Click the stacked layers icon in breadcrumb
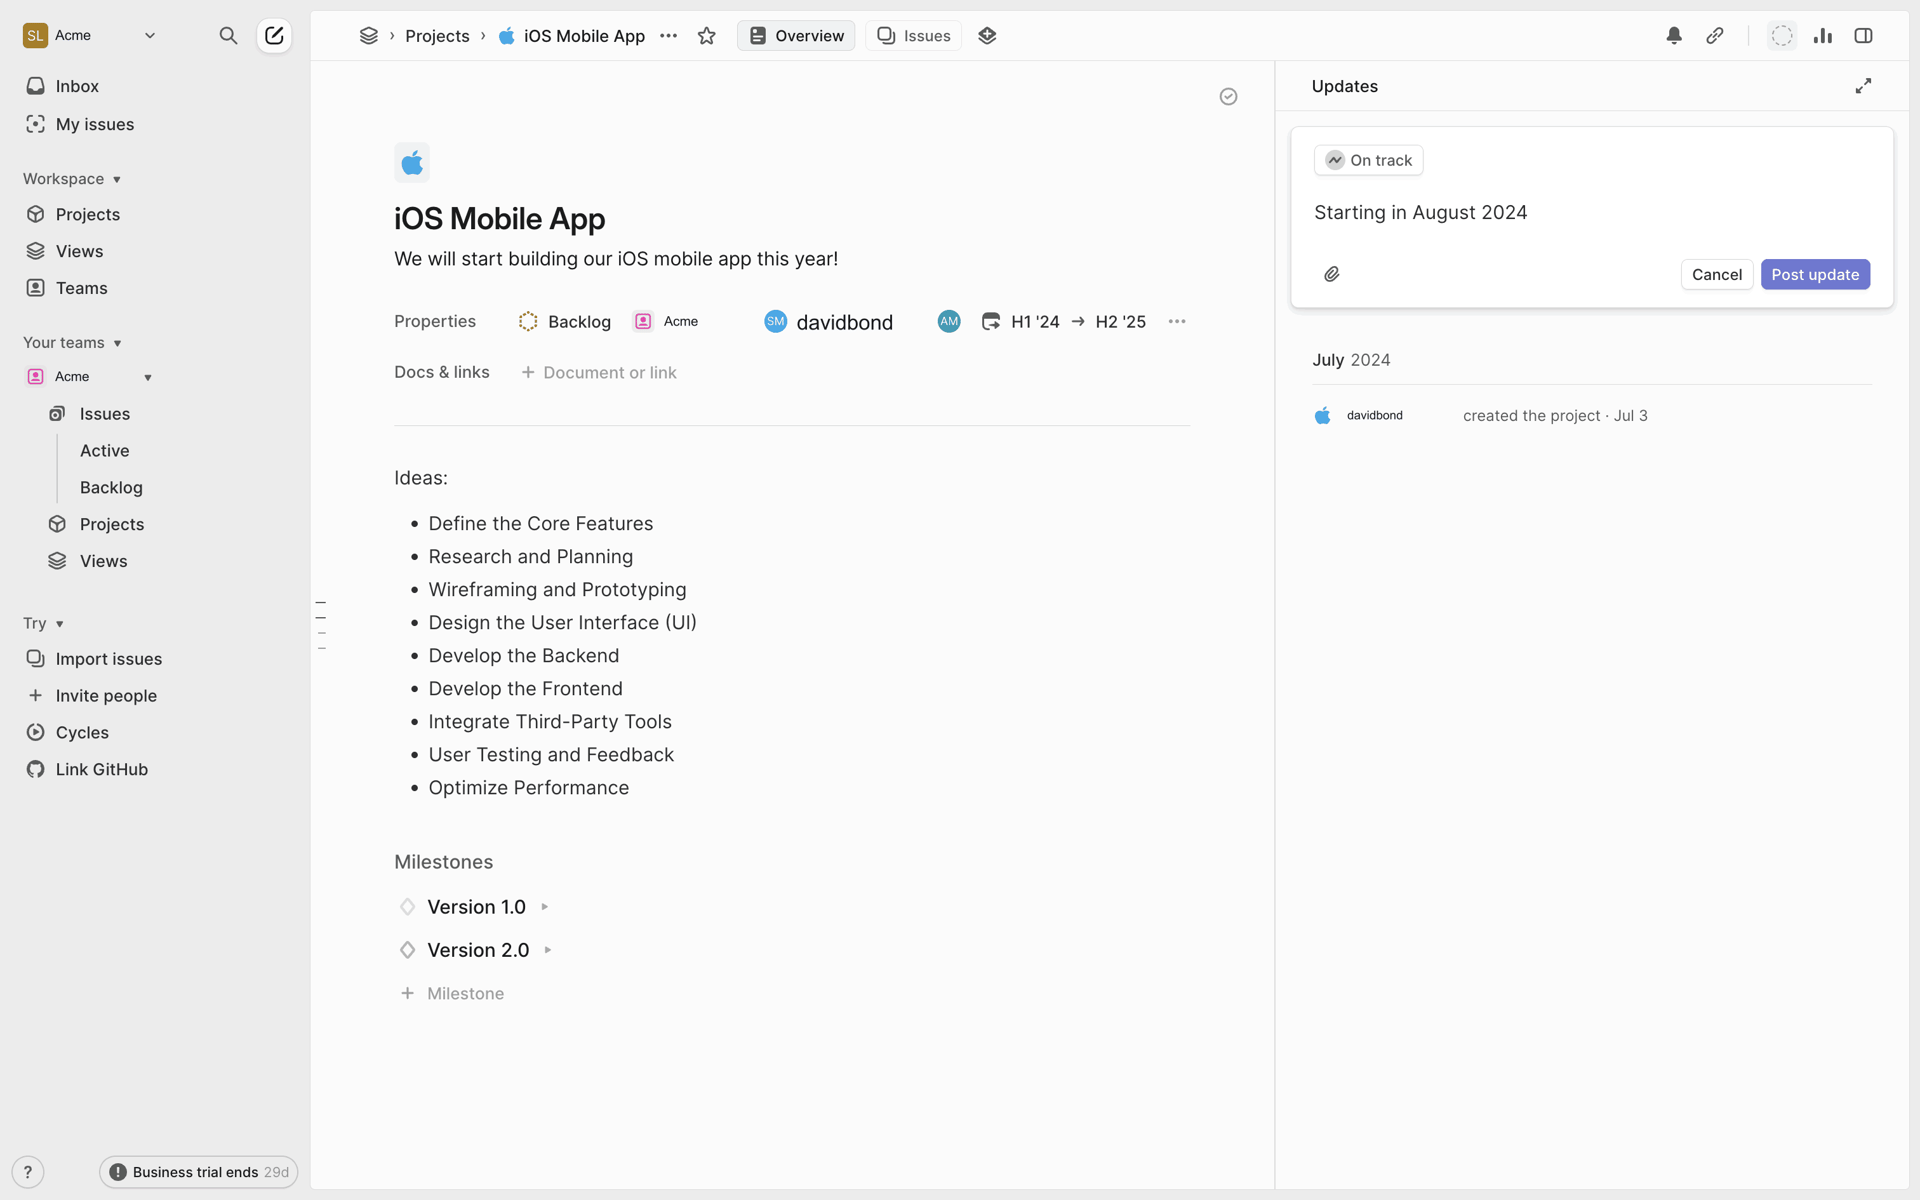Screen dimensions: 1920x1200 click(369, 36)
